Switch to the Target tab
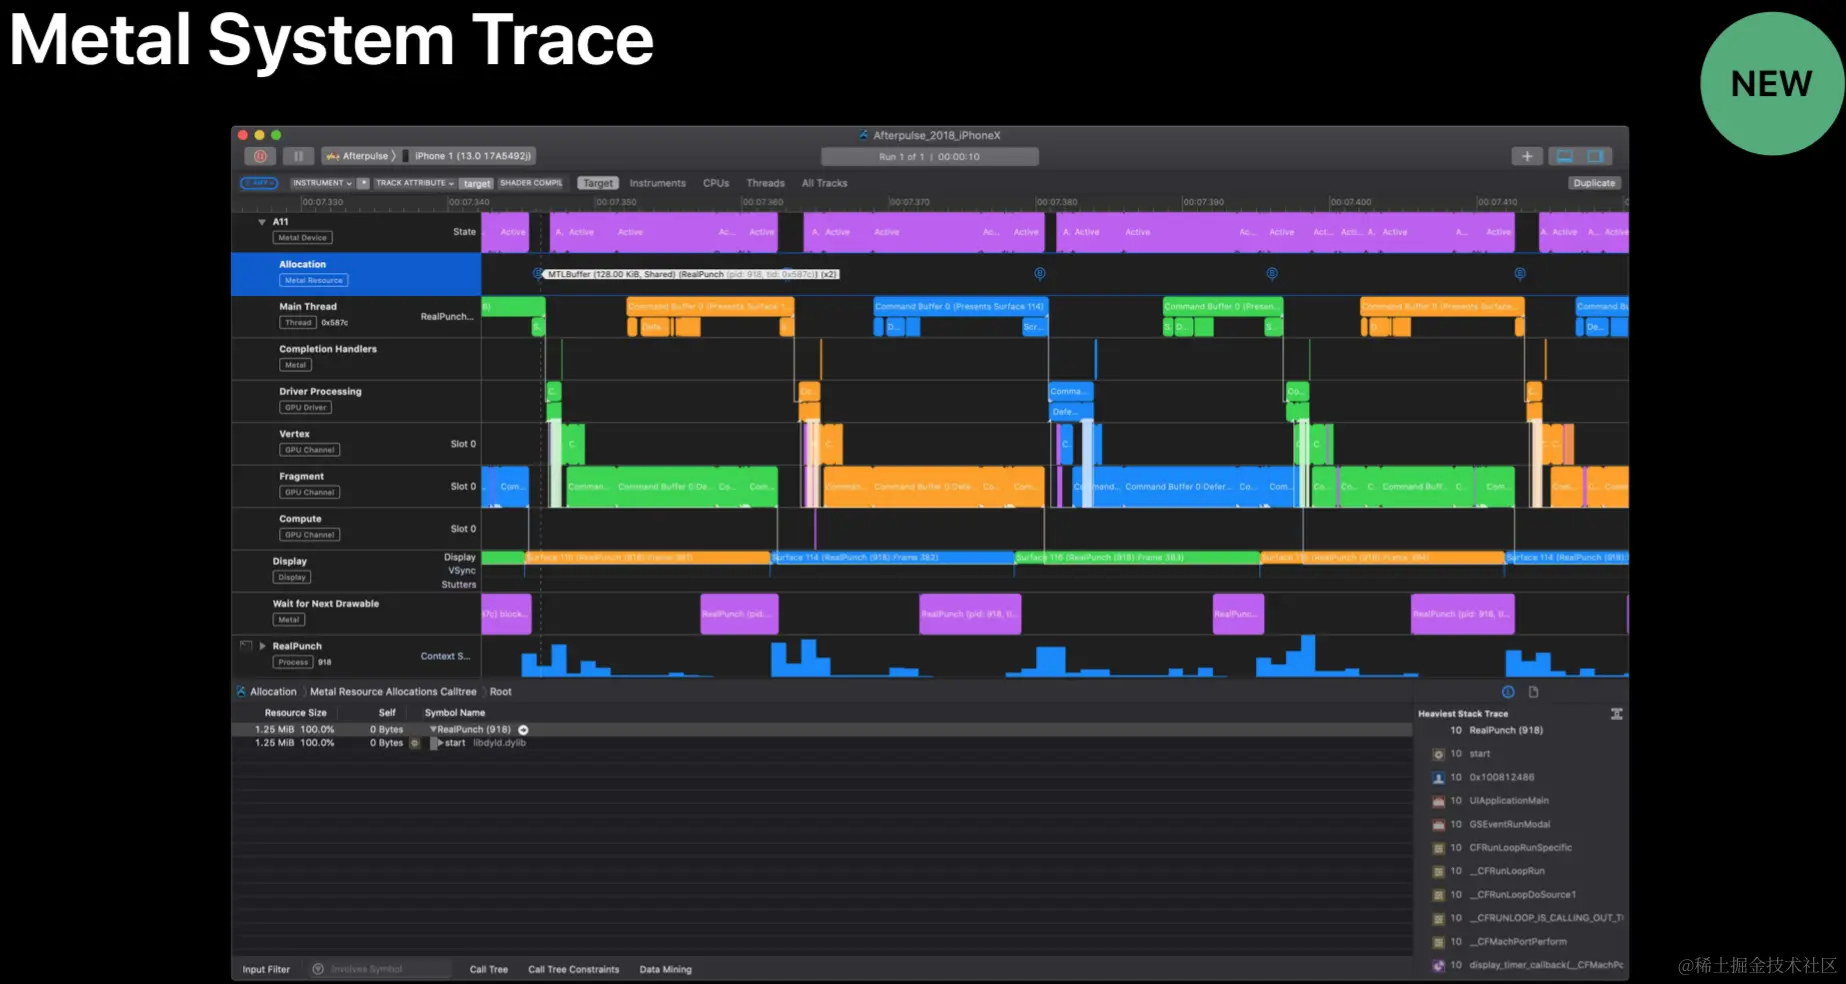 (x=598, y=183)
